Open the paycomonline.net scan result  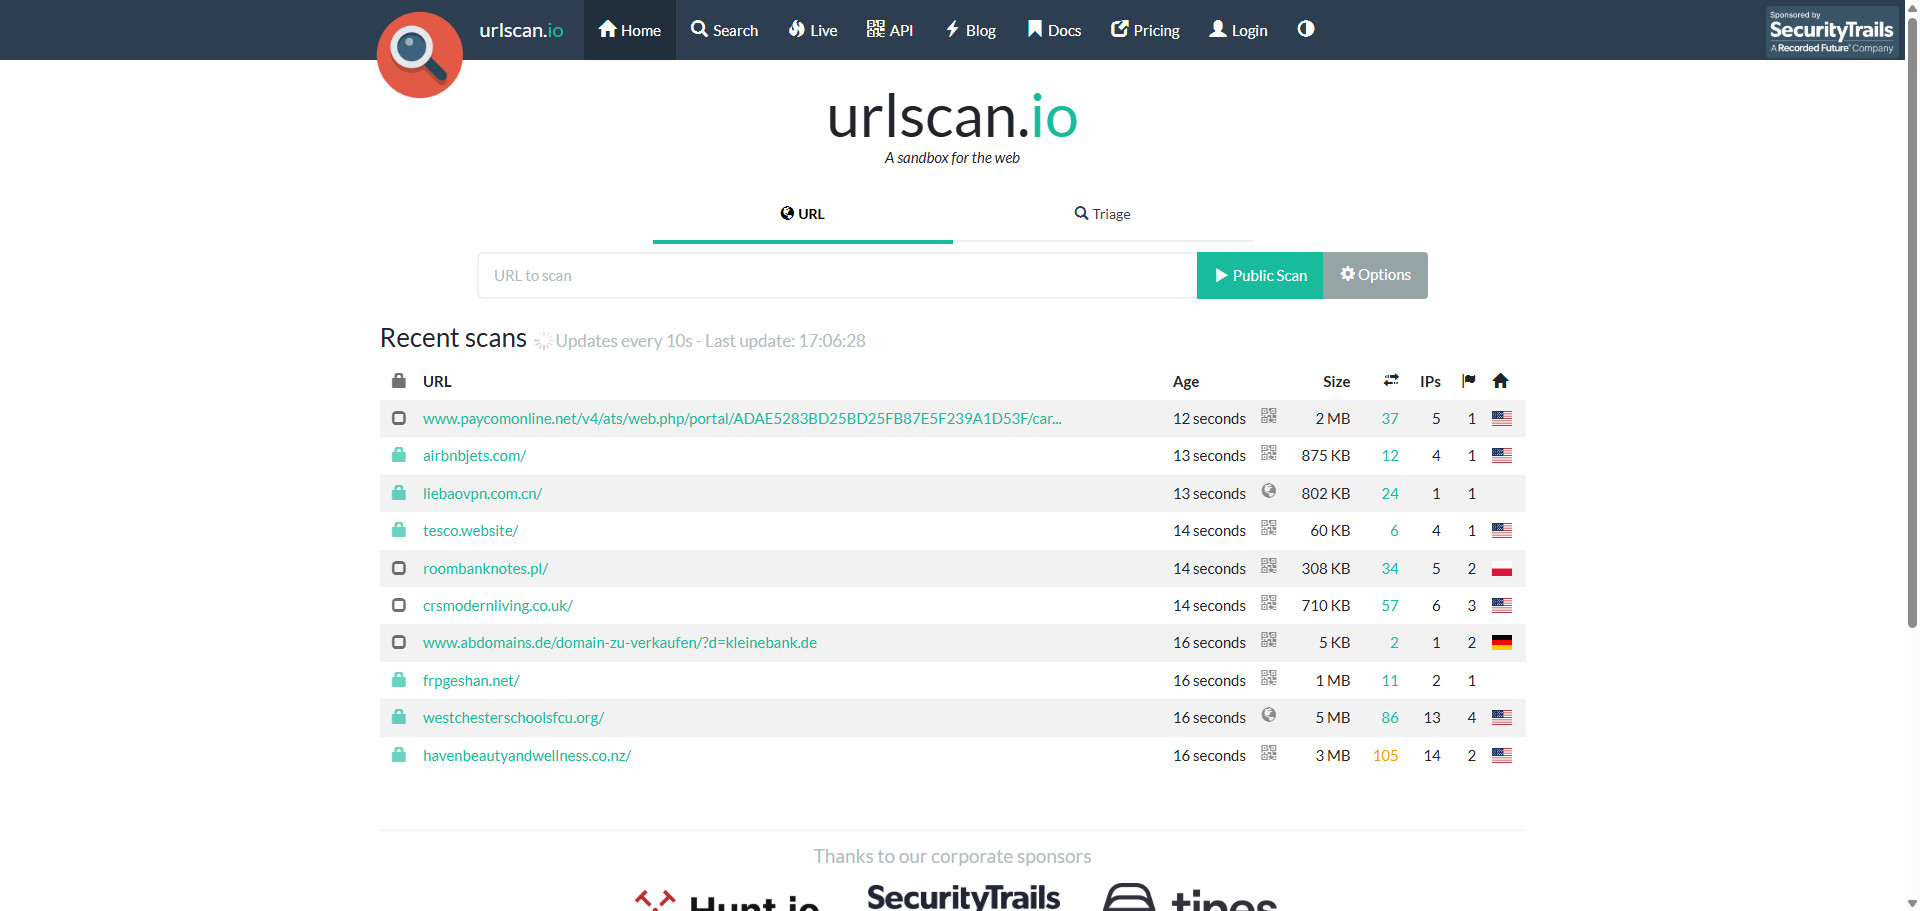coord(742,419)
